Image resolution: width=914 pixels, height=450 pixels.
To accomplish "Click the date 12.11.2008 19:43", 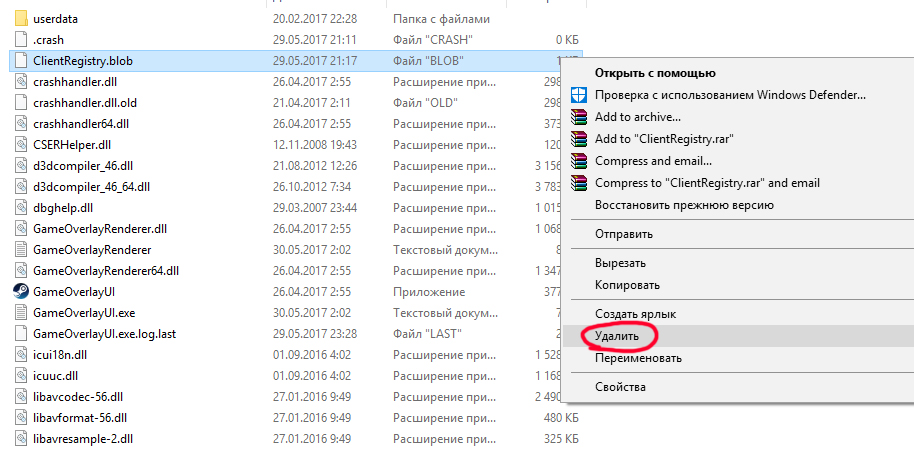I will (x=315, y=145).
